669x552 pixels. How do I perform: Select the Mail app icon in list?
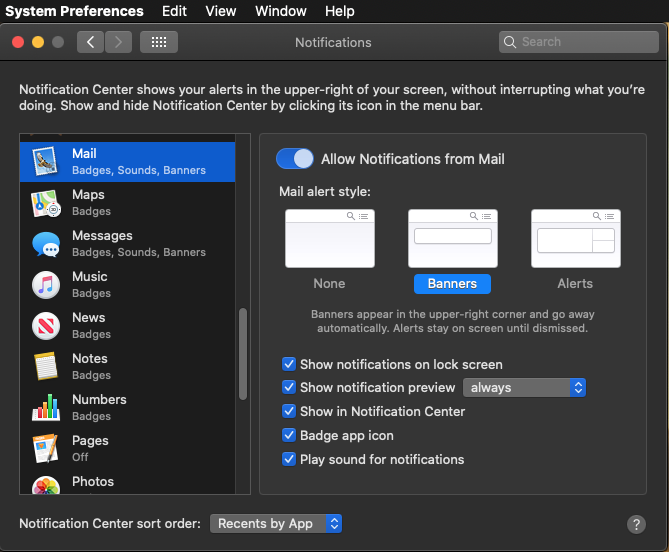[45, 161]
